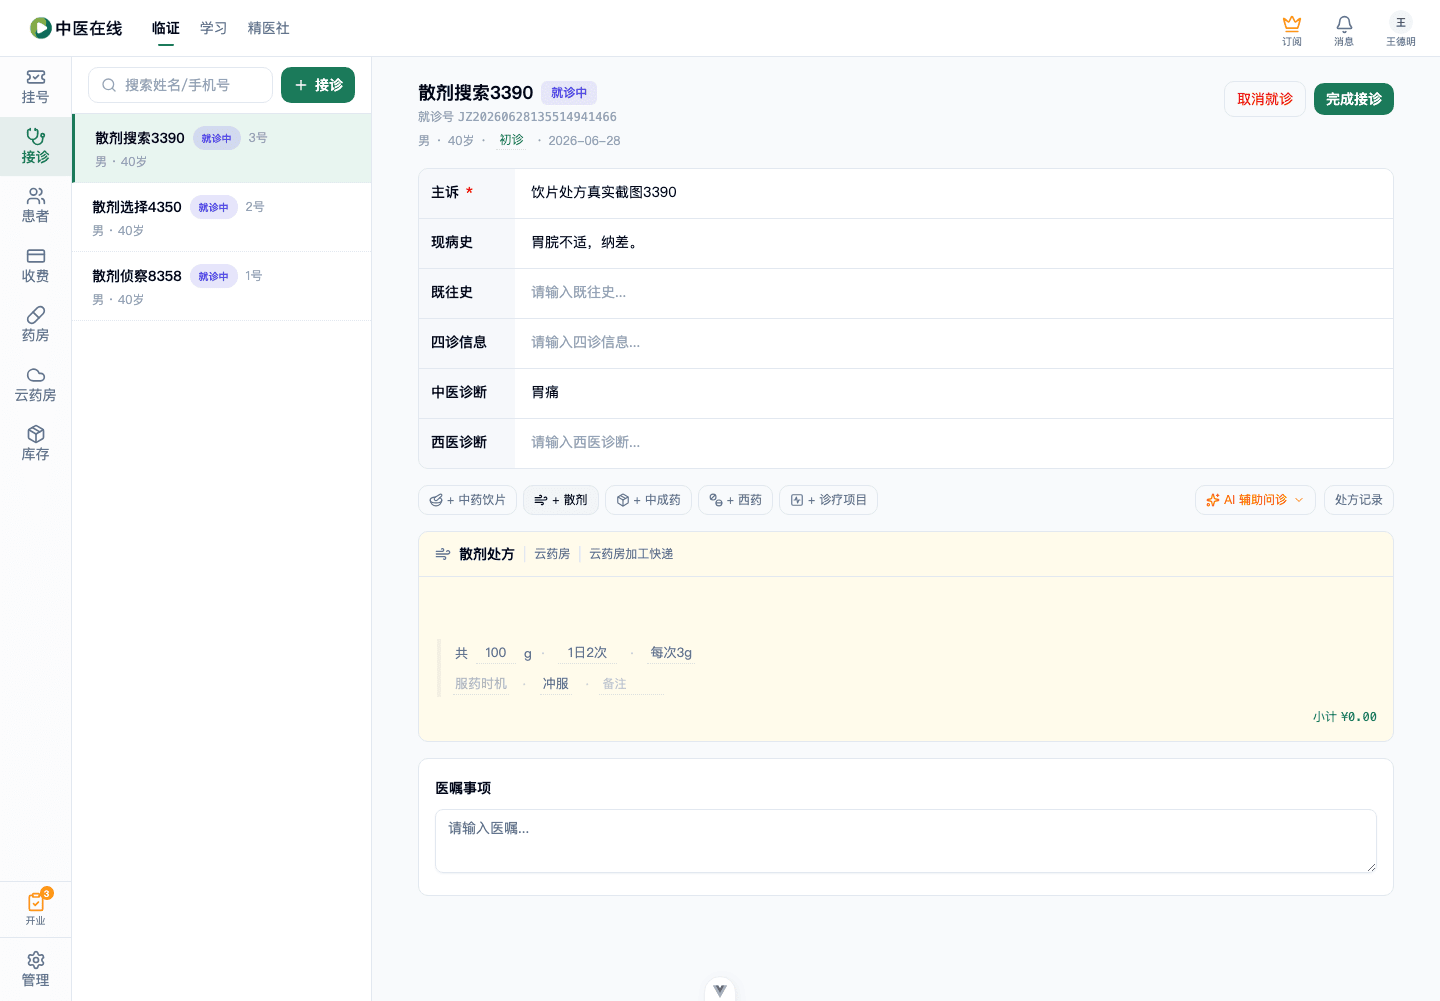Viewport: 1440px width, 1001px height.
Task: Add a 西药 prescription
Action: (735, 500)
